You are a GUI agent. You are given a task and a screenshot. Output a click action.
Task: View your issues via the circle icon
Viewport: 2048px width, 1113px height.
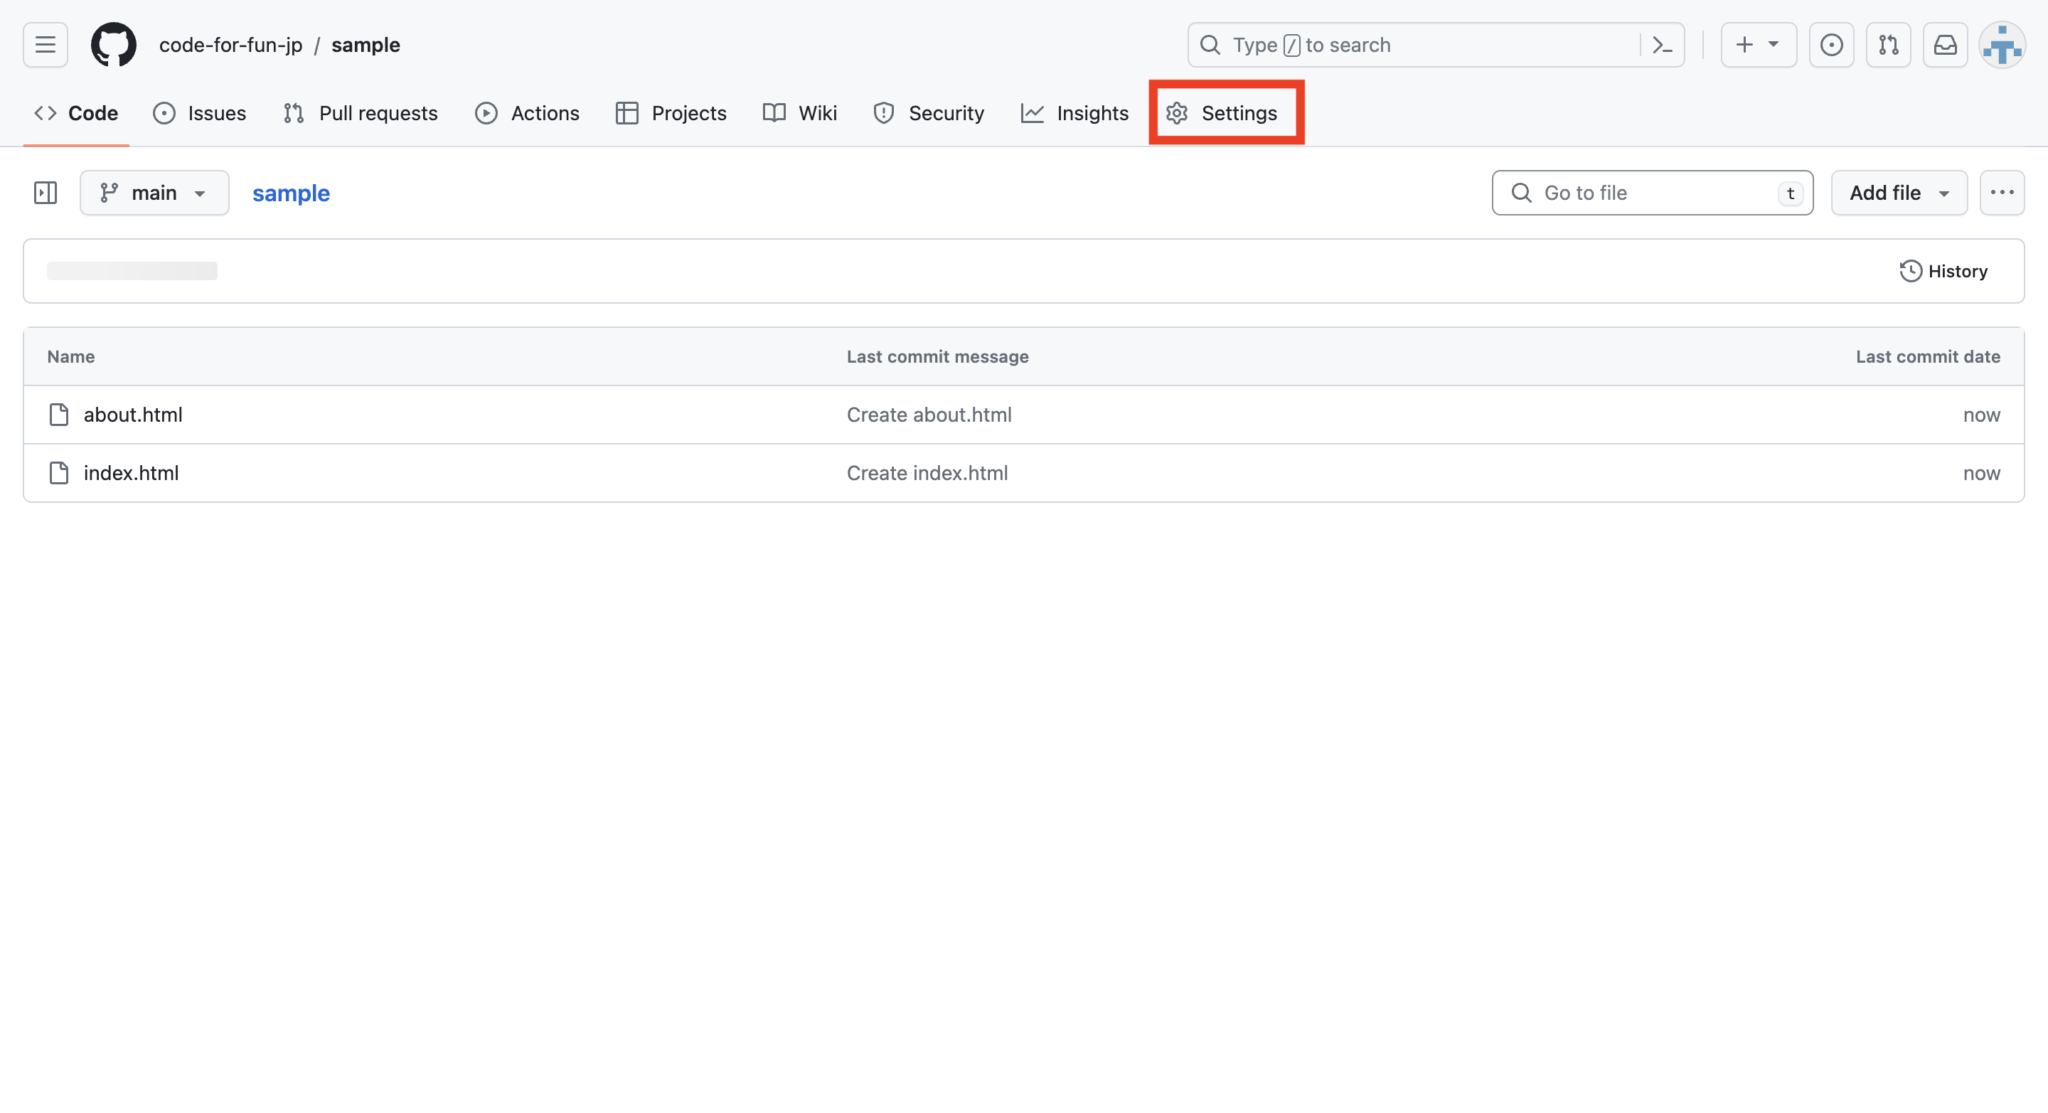1832,44
